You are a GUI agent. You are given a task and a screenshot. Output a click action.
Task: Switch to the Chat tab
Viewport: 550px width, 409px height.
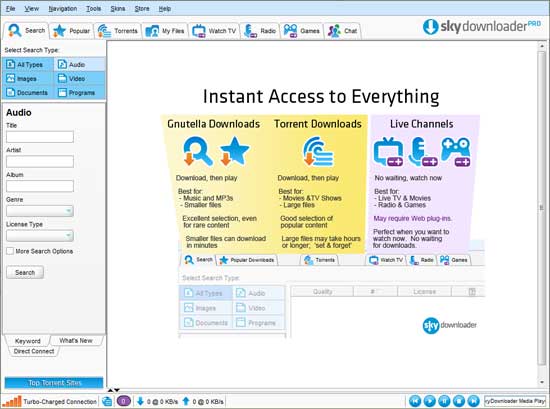(x=342, y=31)
